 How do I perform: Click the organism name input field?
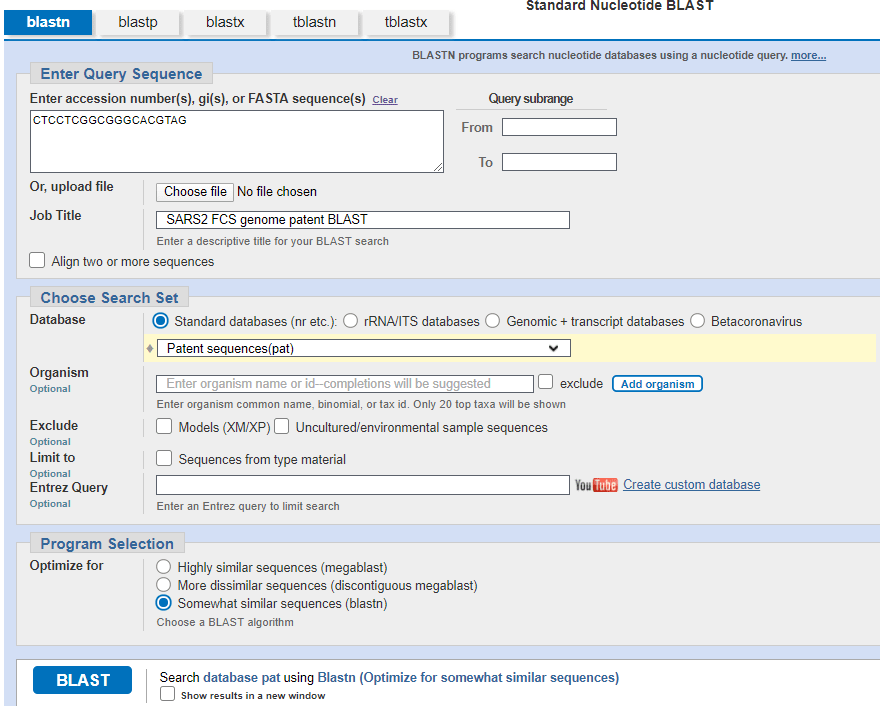point(345,384)
